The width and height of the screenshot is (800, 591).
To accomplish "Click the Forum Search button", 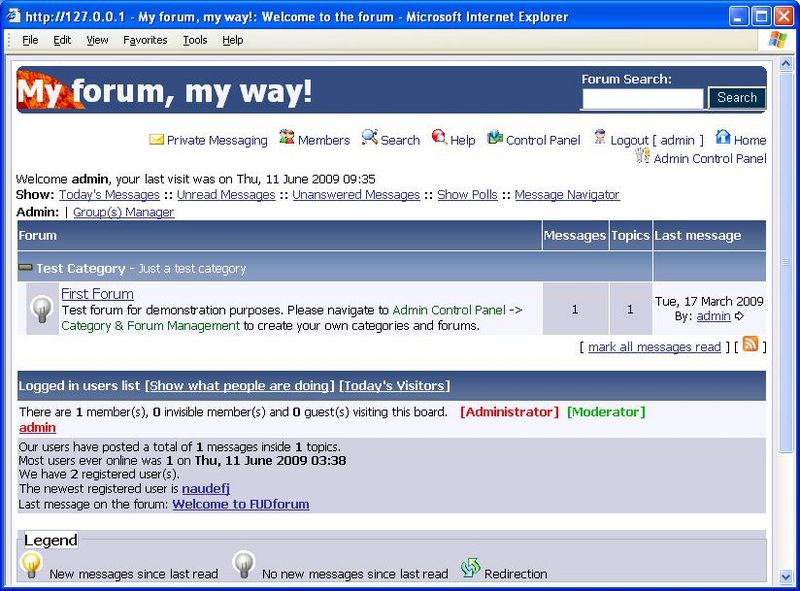I will pos(737,97).
